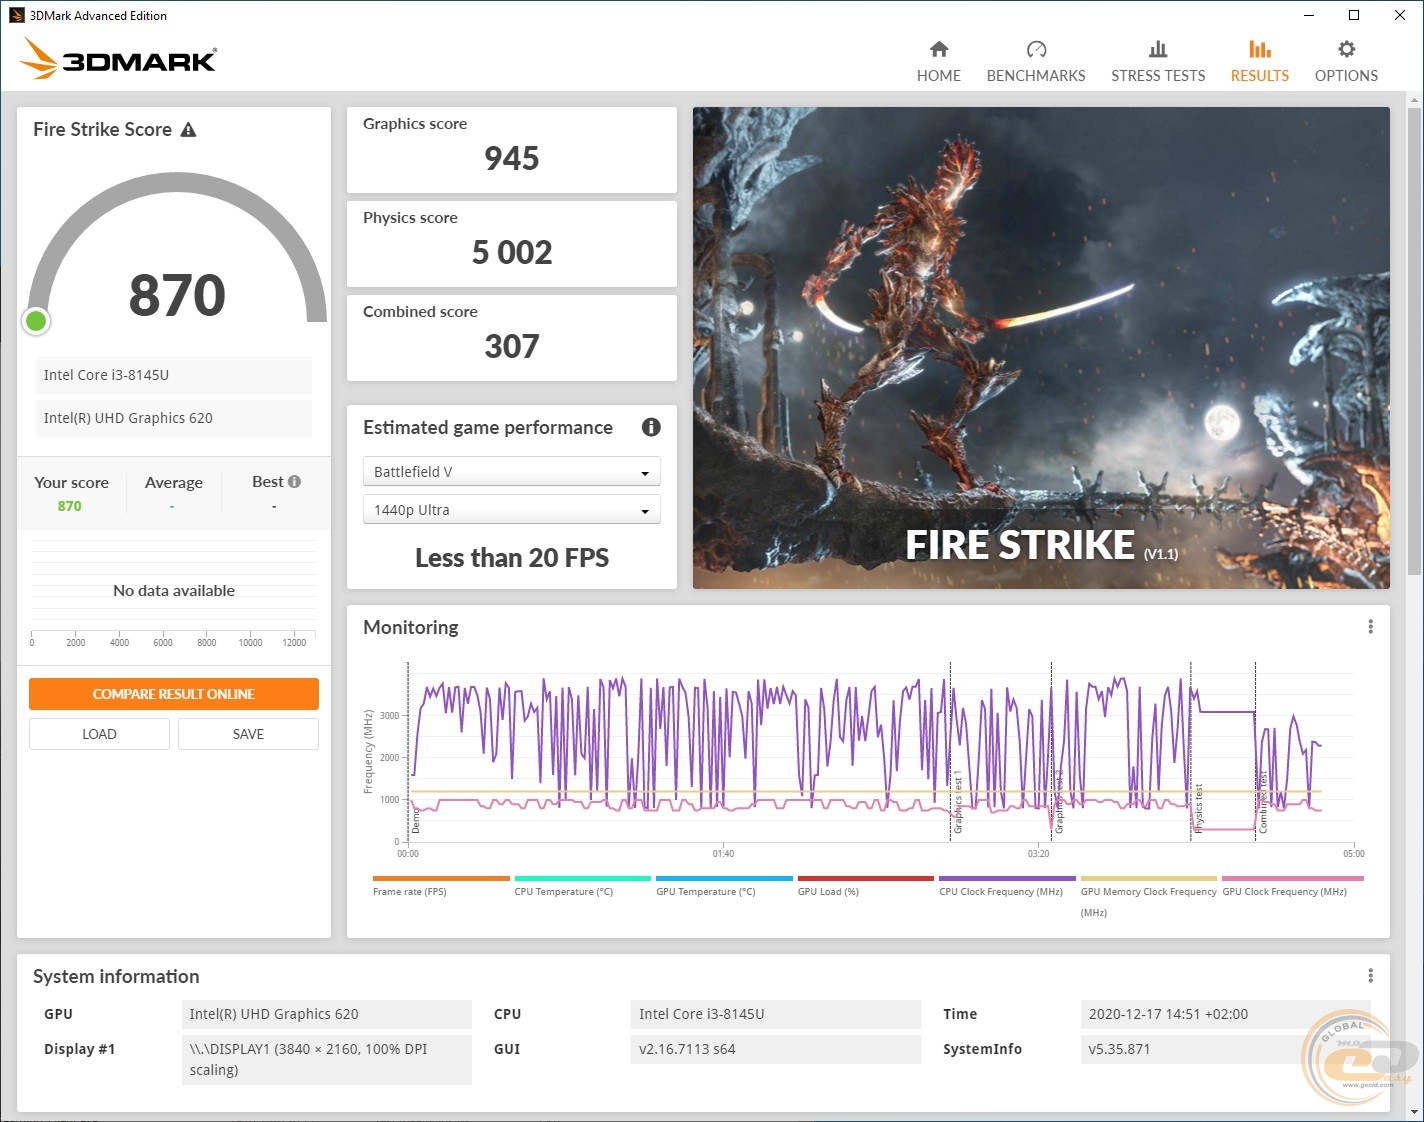Viewport: 1424px width, 1122px height.
Task: Click the warning triangle beside Fire Strike Score
Action: tap(188, 130)
